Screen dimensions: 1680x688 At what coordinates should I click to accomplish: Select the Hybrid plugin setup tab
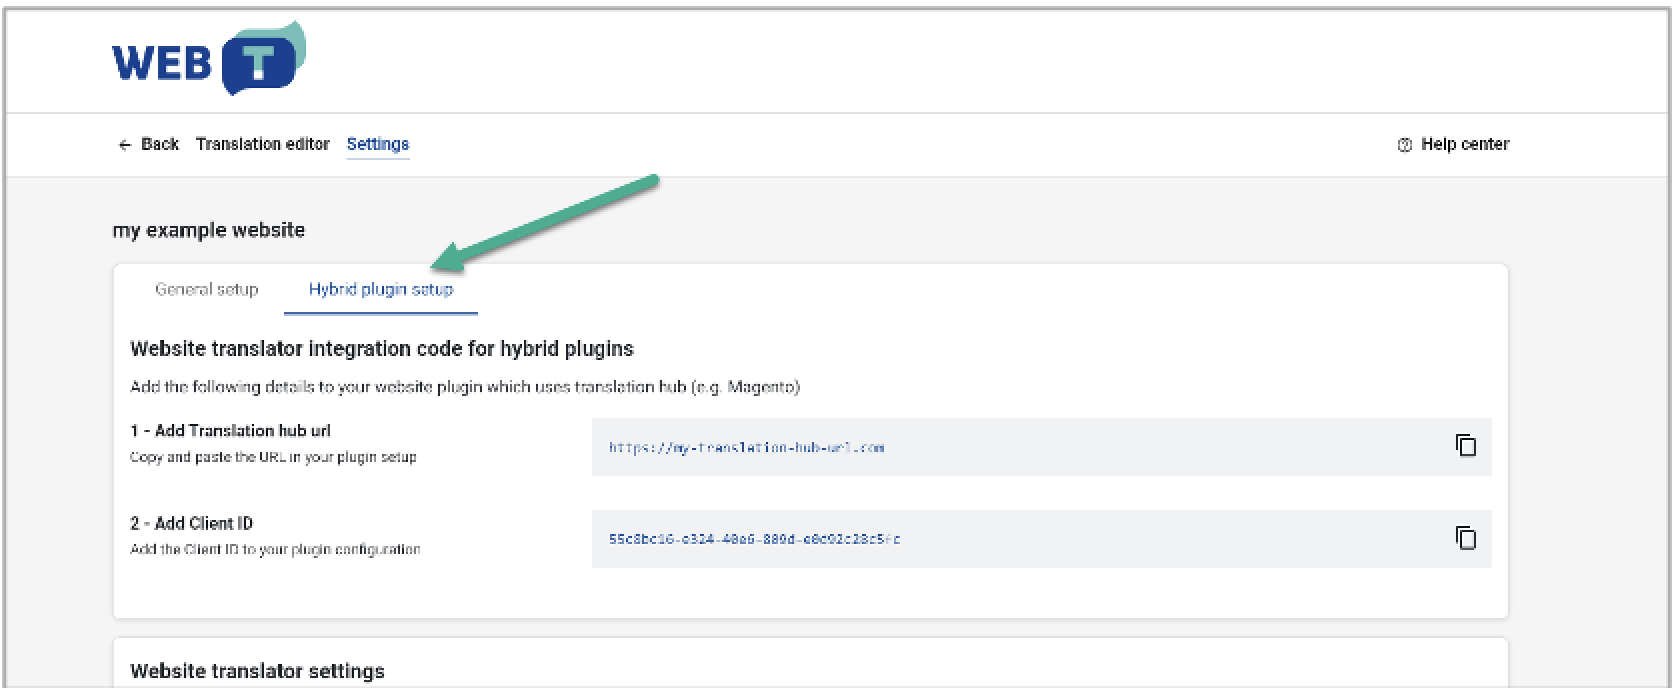point(381,289)
